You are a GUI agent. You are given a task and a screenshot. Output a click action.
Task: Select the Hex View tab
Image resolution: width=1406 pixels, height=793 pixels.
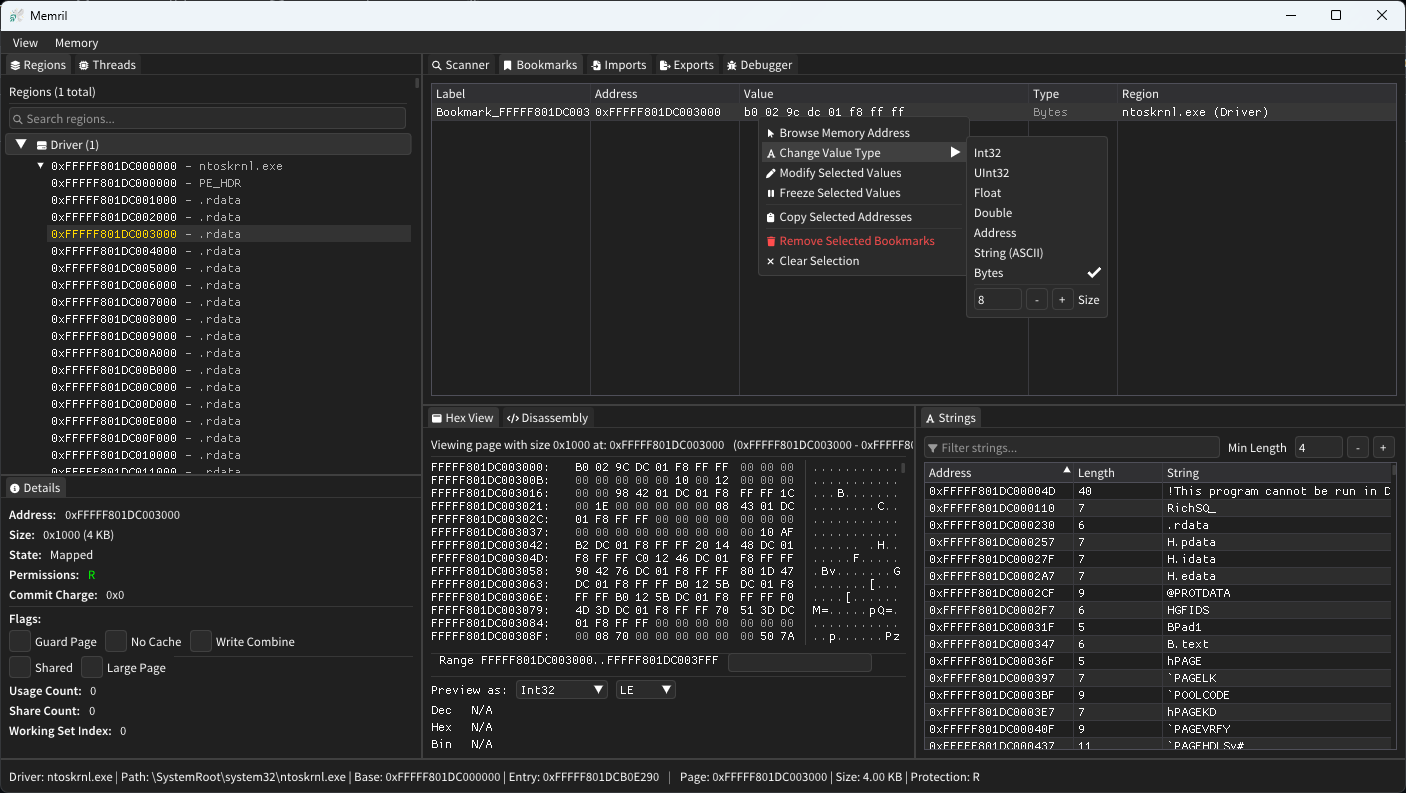pos(462,418)
